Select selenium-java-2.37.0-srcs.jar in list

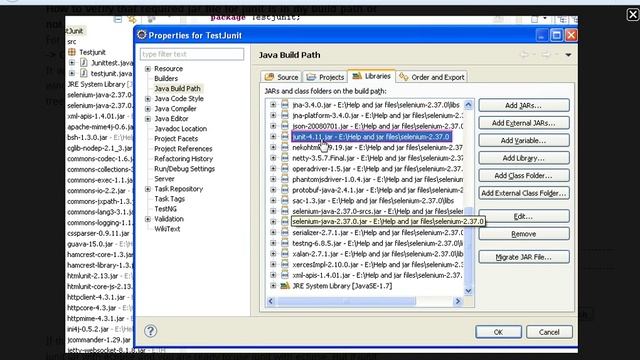coord(378,211)
